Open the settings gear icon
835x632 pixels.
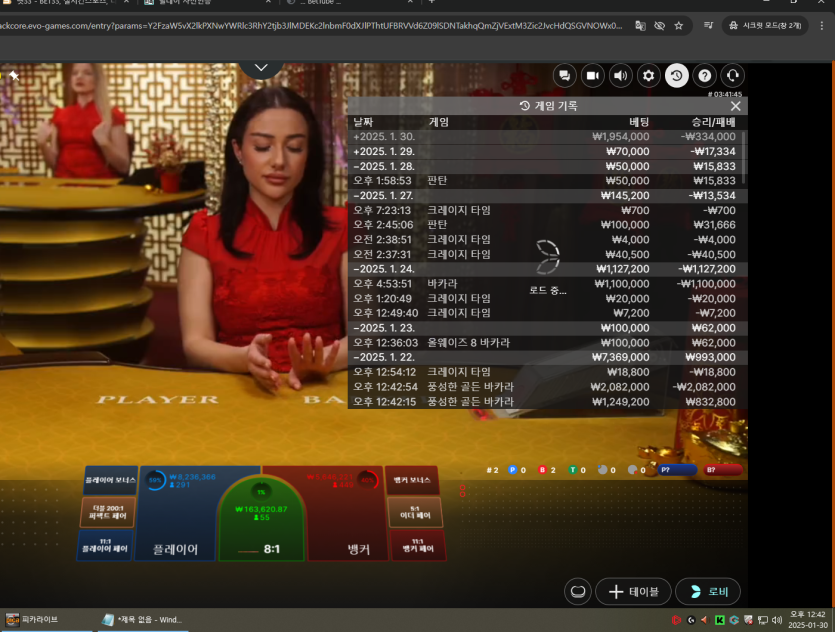tap(648, 75)
